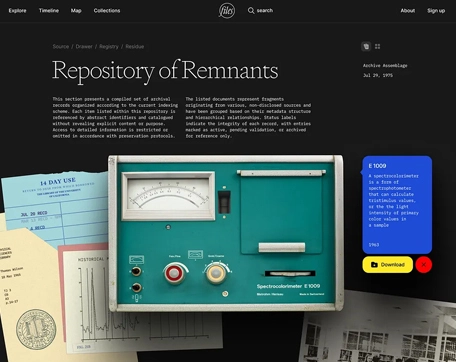456x362 pixels.
Task: Open Registry breadcrumb link
Action: [x=109, y=46]
